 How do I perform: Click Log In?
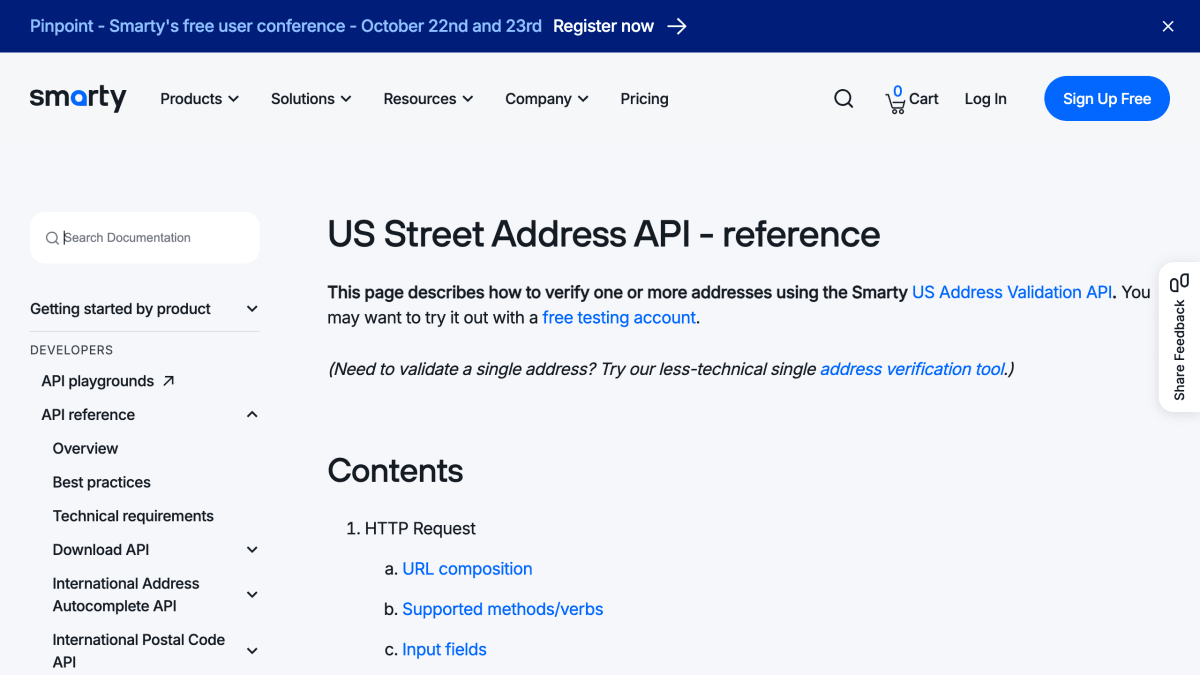click(985, 99)
